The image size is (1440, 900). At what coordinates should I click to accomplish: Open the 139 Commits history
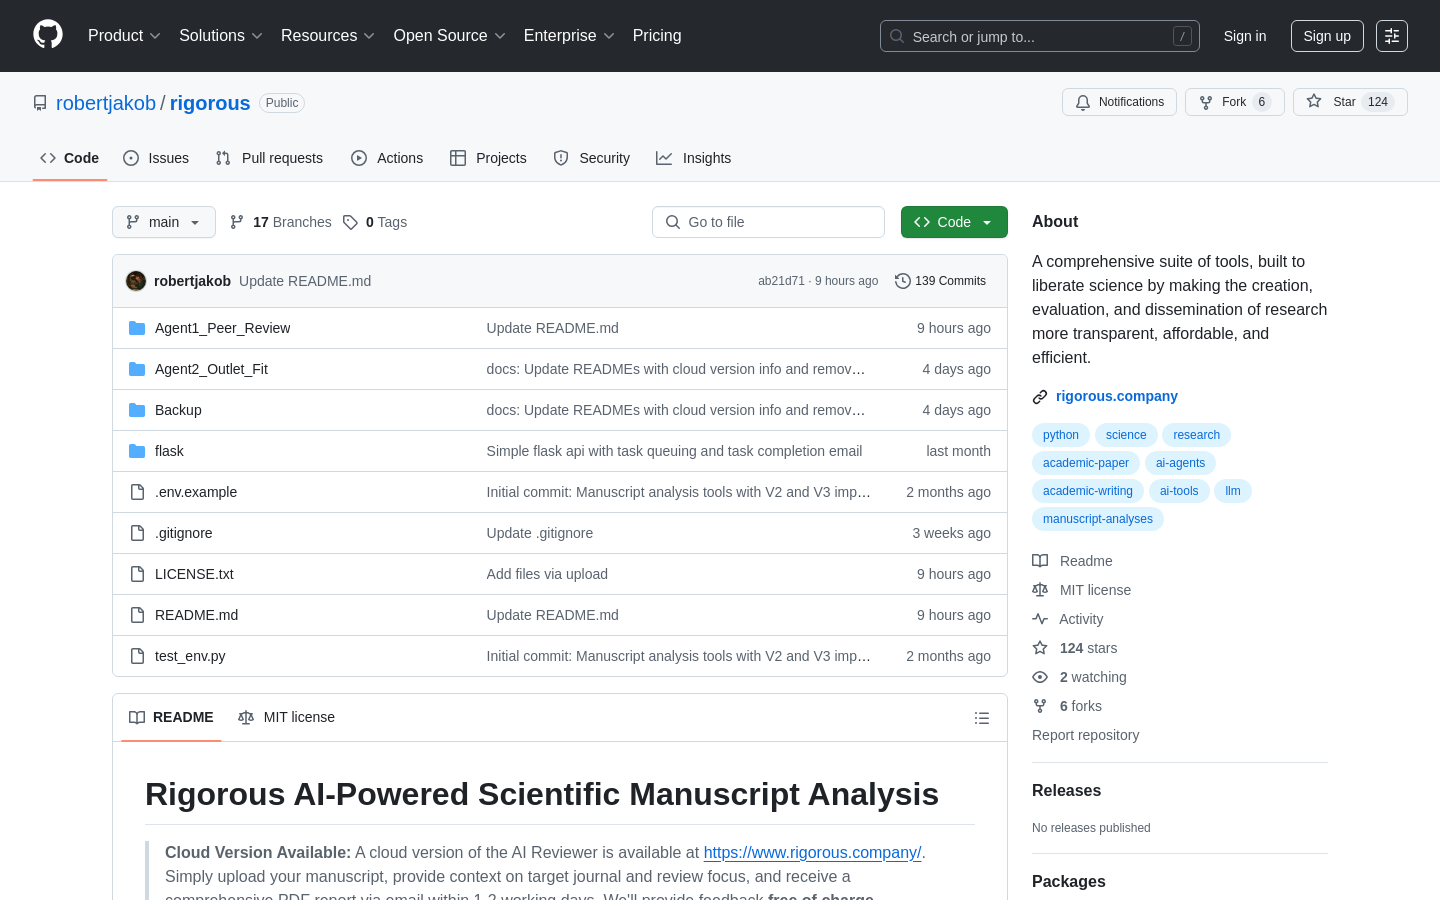pyautogui.click(x=941, y=281)
